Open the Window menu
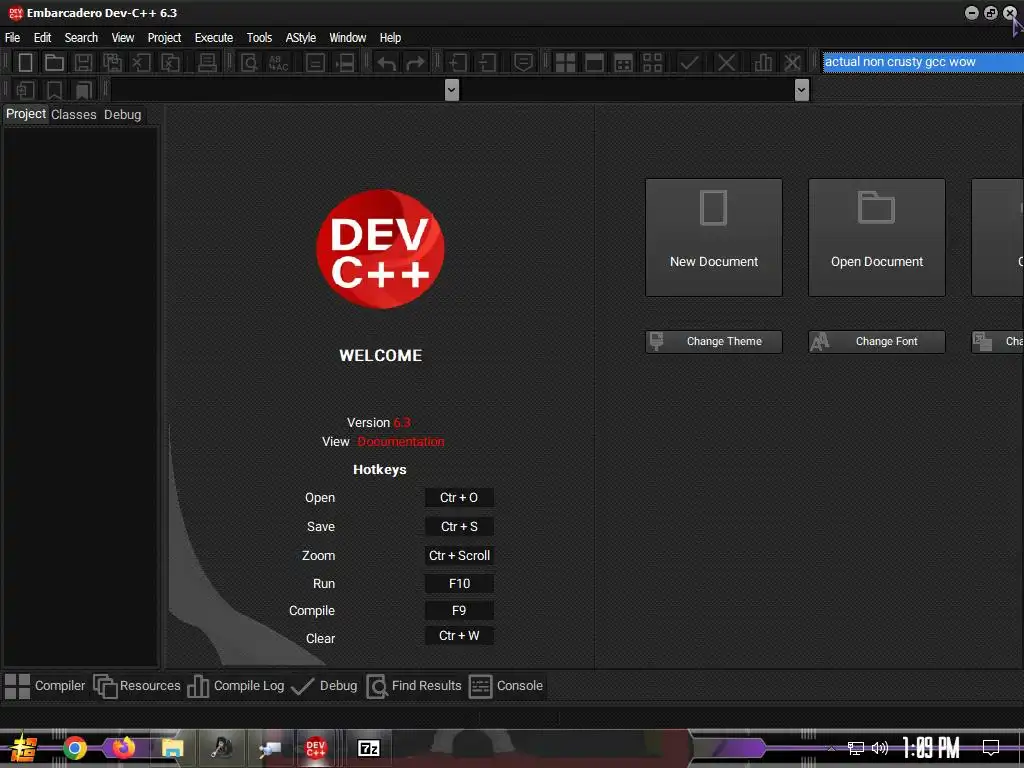 (x=347, y=38)
